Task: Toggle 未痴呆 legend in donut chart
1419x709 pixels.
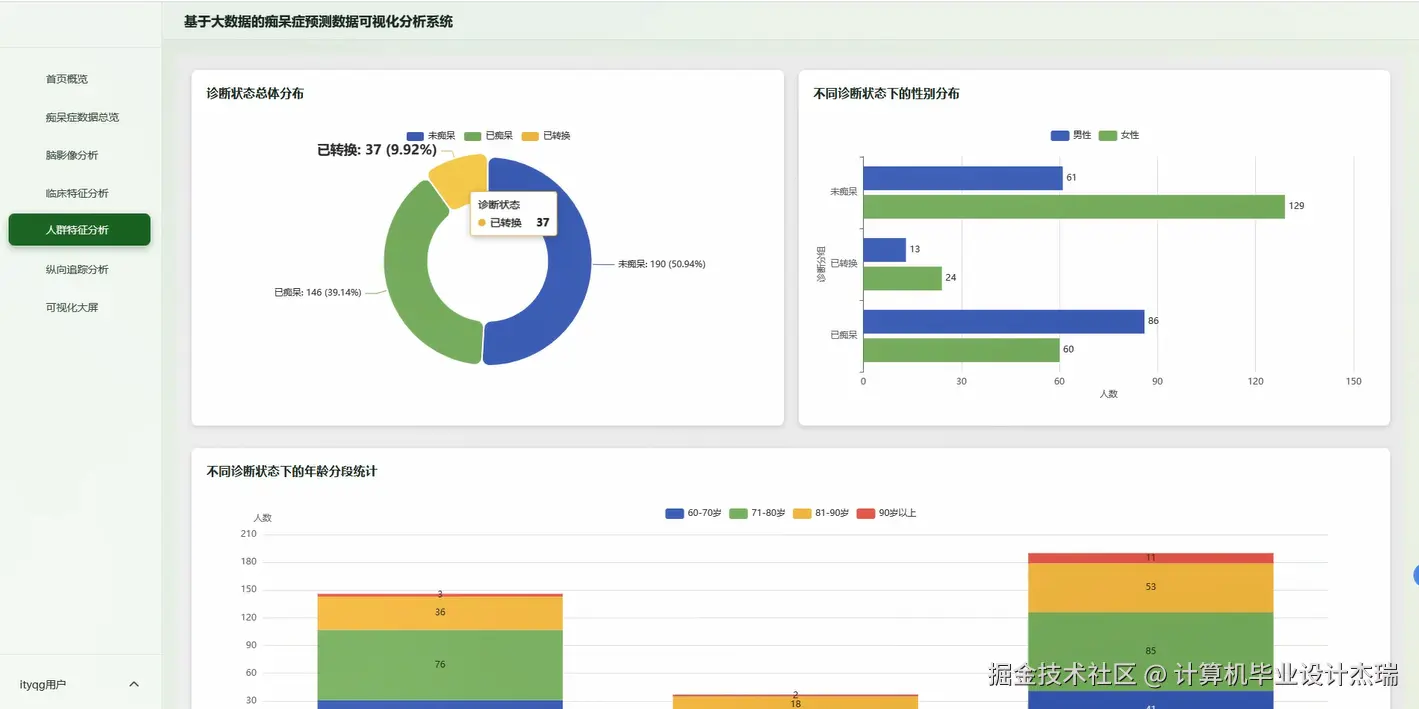Action: pos(431,136)
